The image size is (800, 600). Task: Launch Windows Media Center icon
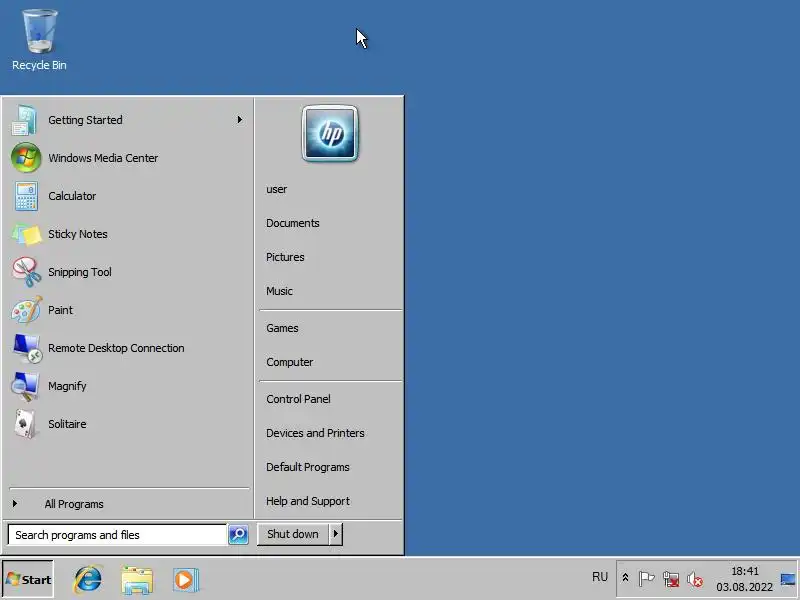click(26, 158)
